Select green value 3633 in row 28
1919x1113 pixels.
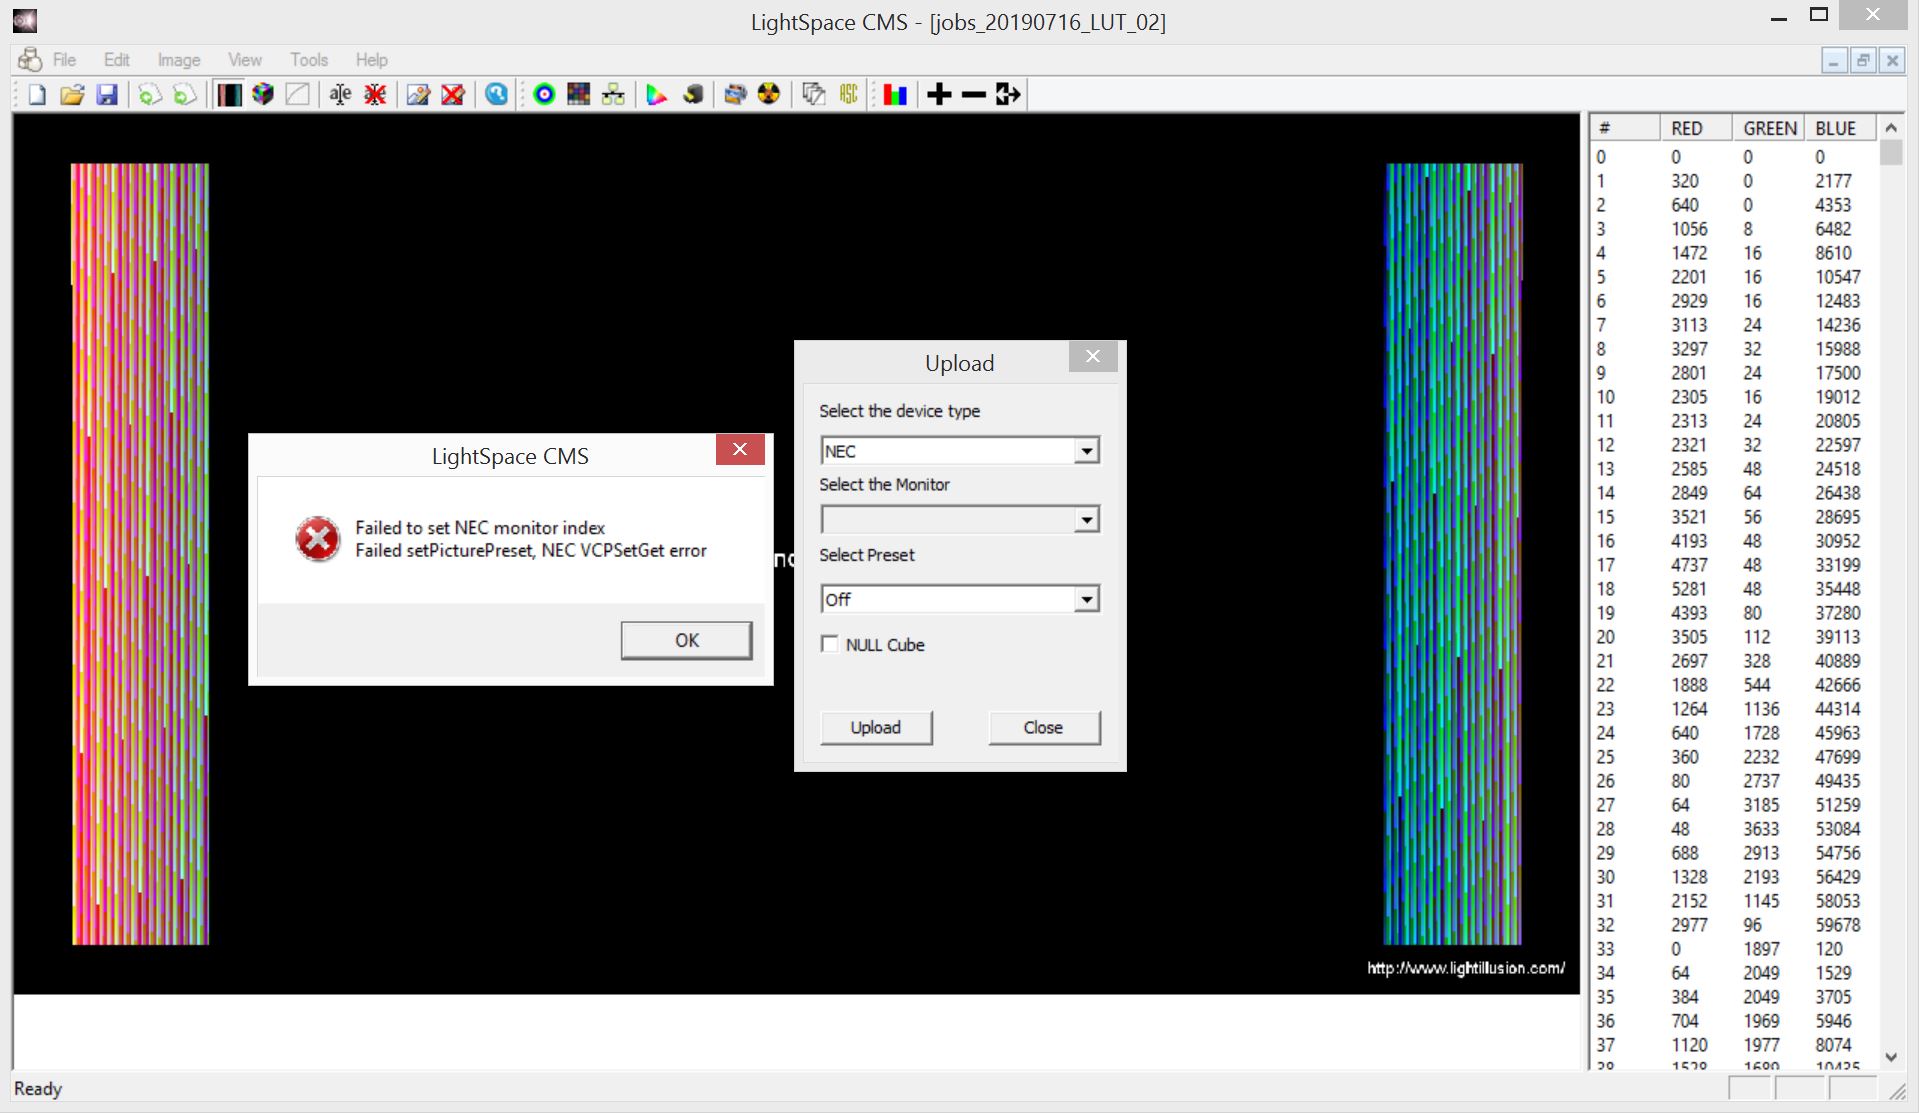[1761, 829]
